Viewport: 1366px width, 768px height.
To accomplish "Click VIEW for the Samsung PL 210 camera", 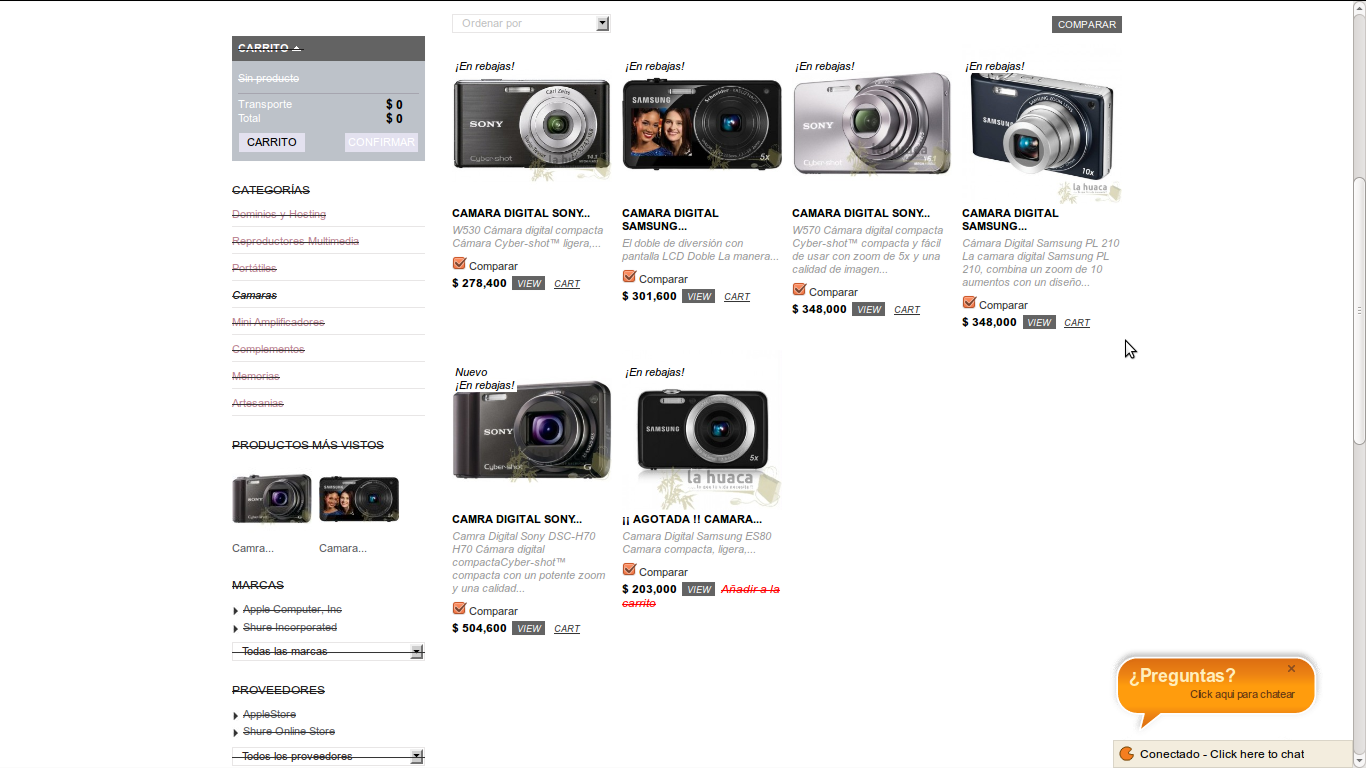I will [1039, 323].
